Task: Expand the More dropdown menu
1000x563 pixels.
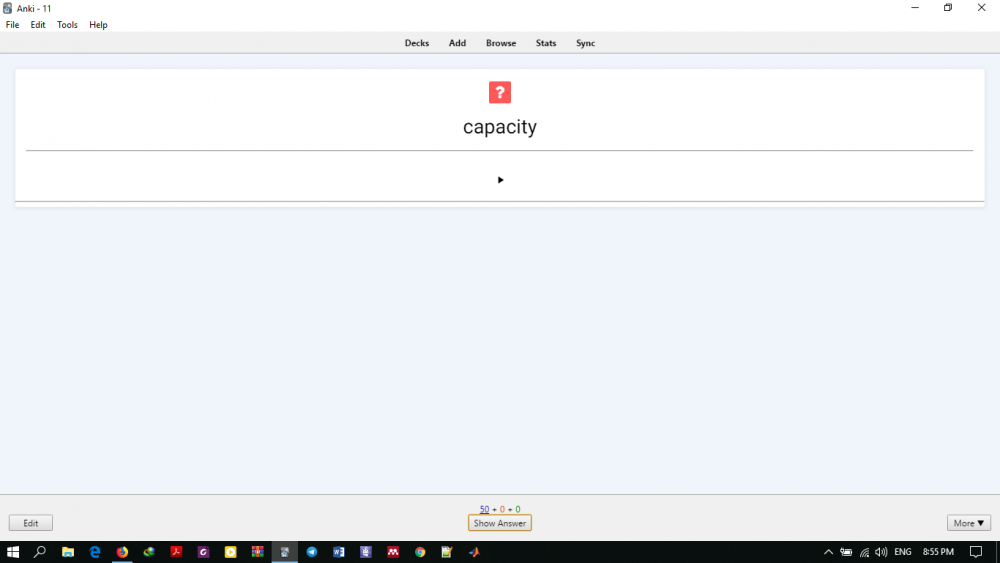Action: point(968,523)
